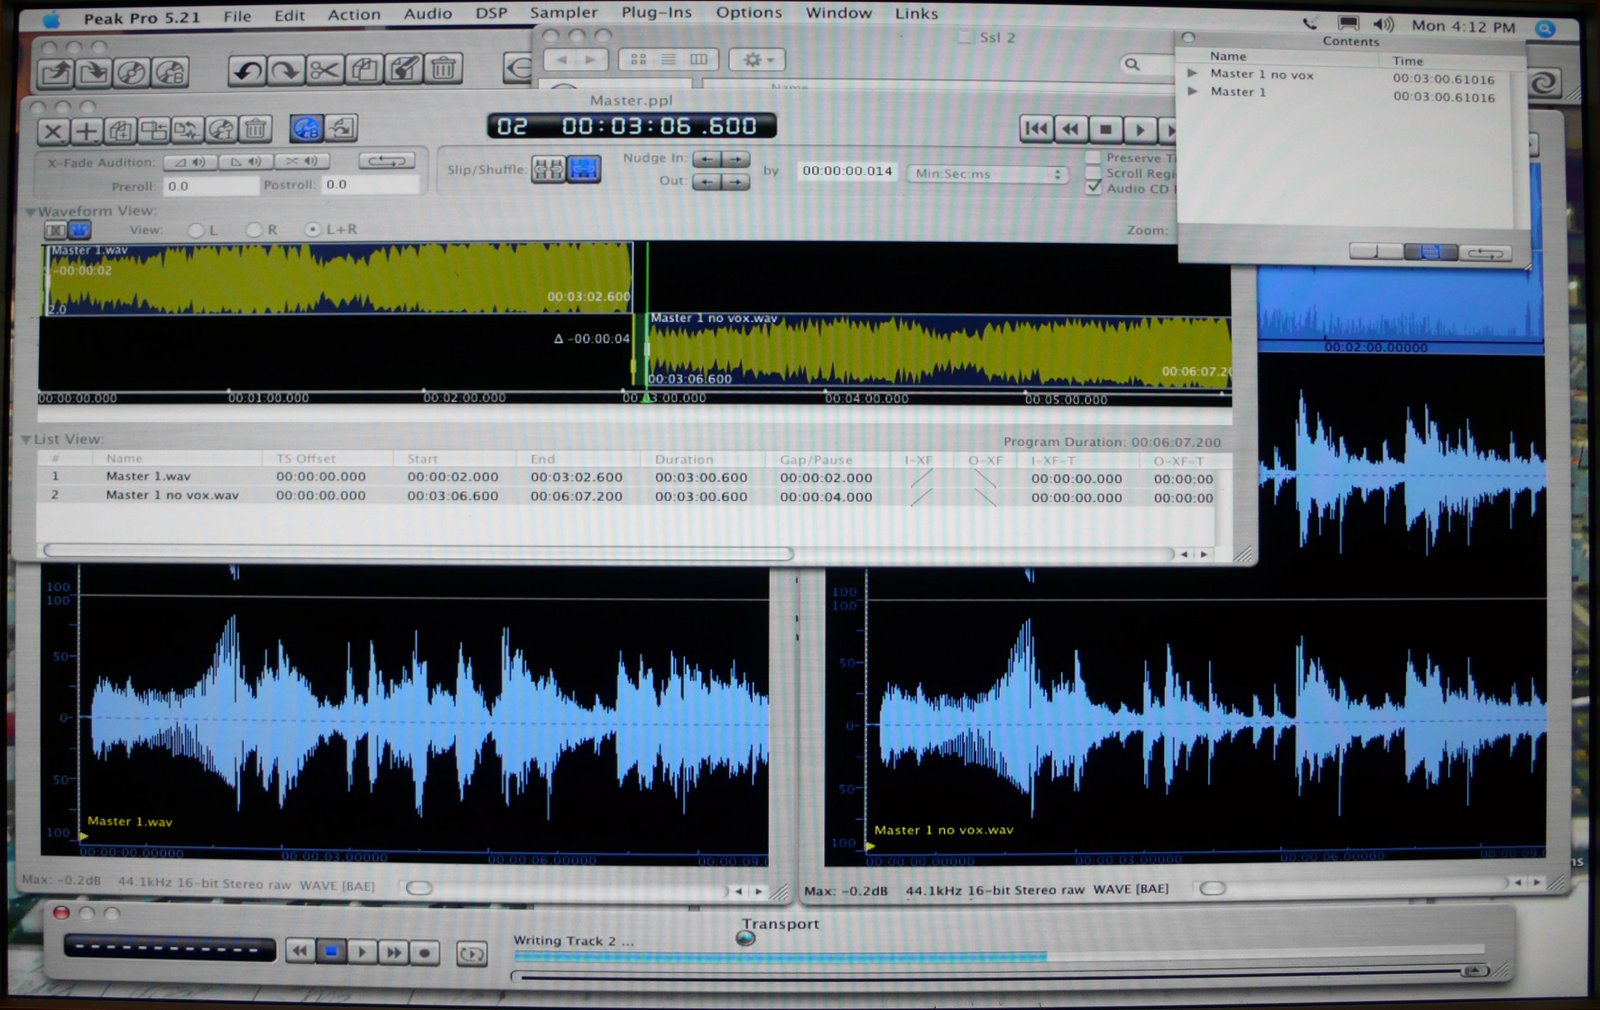Screen dimensions: 1600x1010
Task: Open the Options menu
Action: 749,13
